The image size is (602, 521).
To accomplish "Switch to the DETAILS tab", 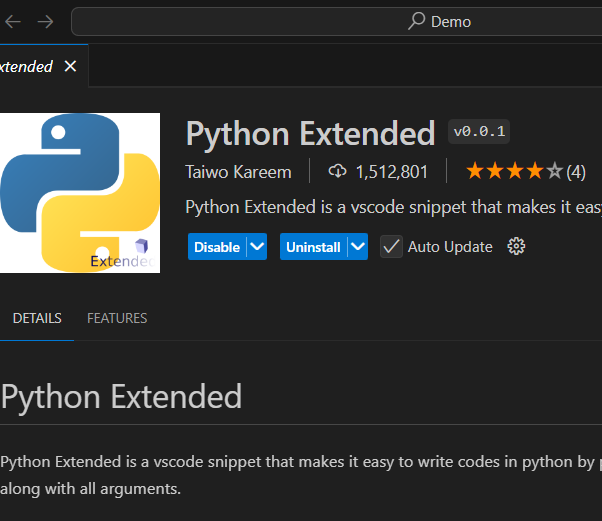I will pos(37,318).
